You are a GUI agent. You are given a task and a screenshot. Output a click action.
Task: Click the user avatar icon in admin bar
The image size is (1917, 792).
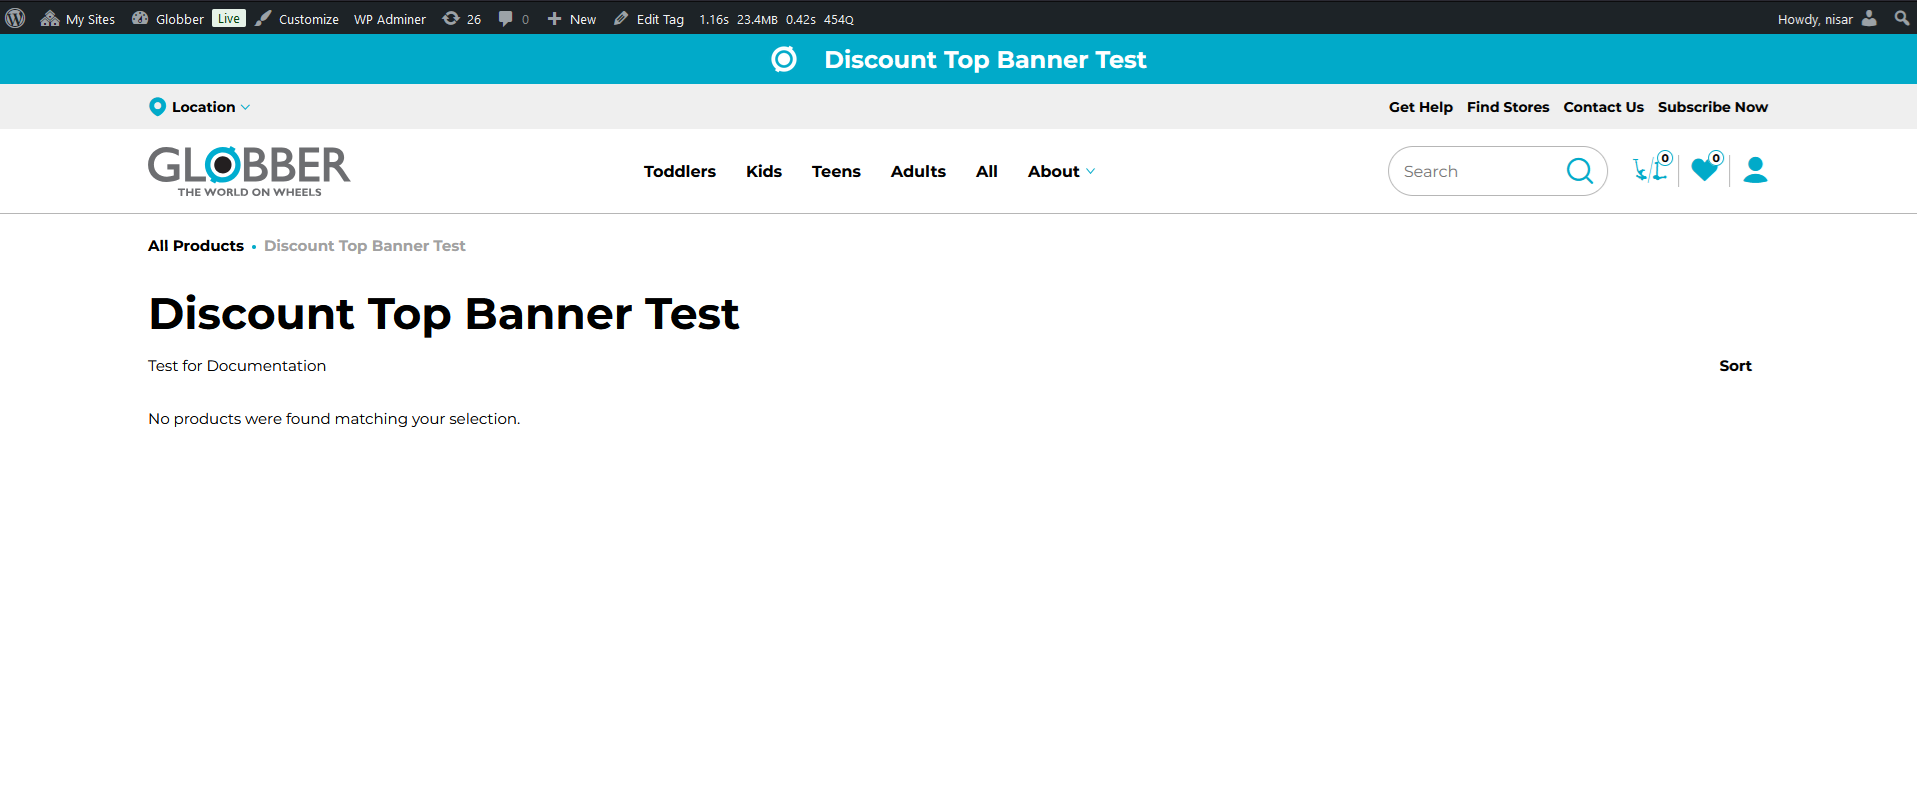(x=1869, y=19)
